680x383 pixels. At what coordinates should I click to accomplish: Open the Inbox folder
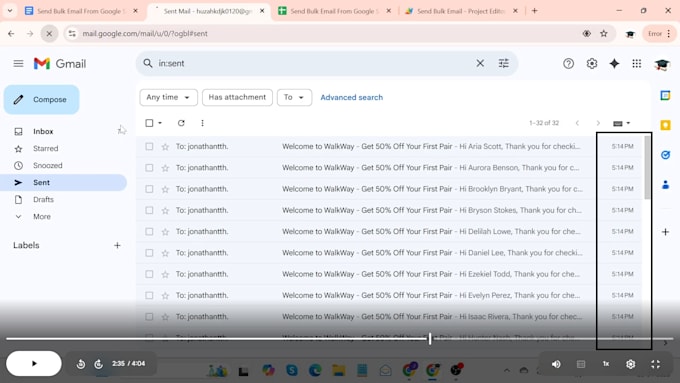point(43,131)
